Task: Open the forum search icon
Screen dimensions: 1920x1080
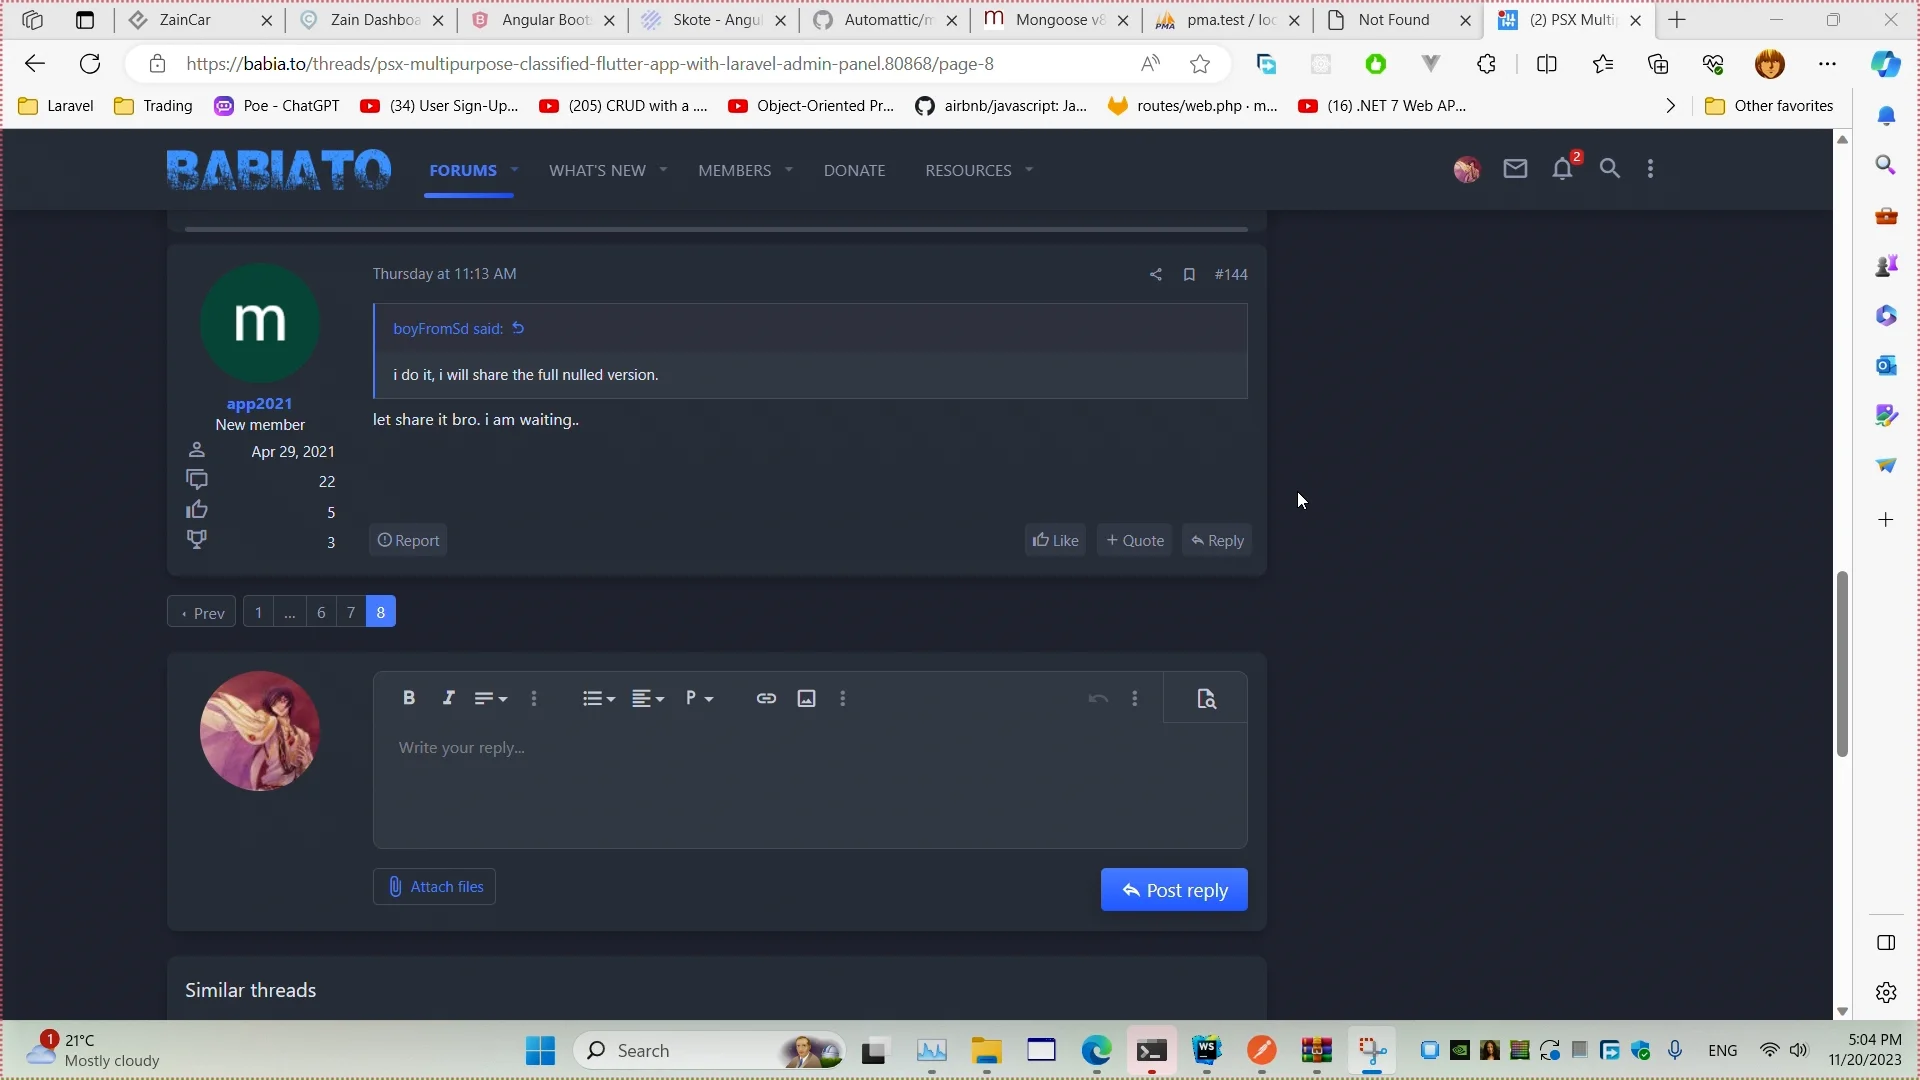Action: (1610, 169)
